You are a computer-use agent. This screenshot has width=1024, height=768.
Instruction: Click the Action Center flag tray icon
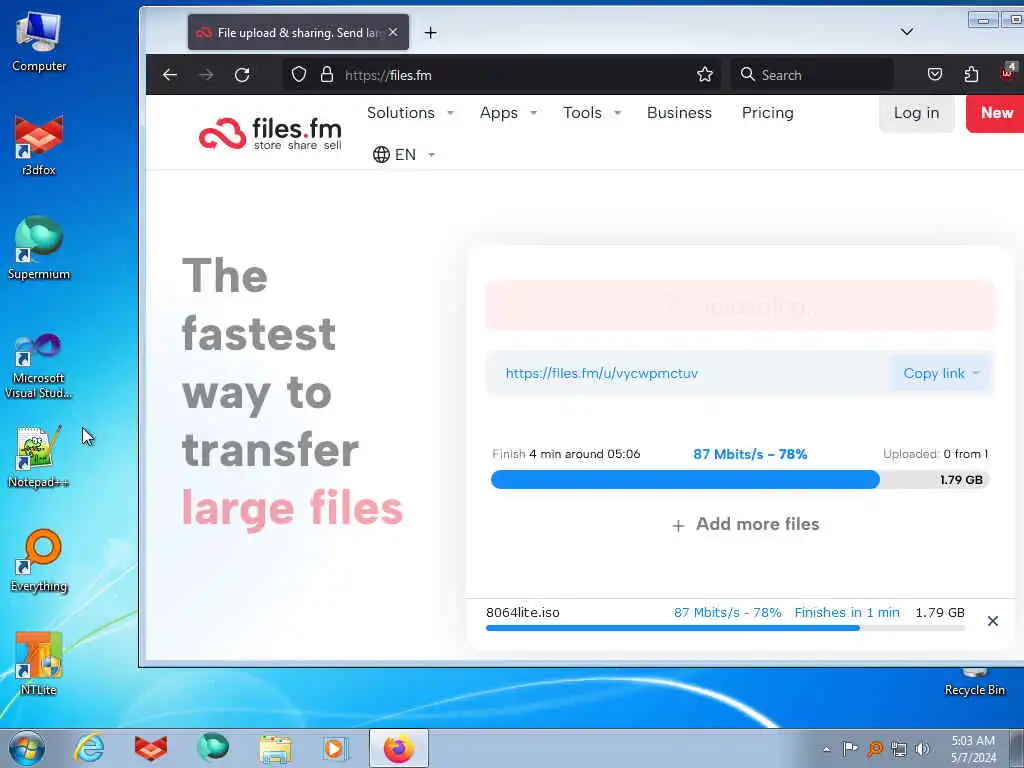pos(850,749)
